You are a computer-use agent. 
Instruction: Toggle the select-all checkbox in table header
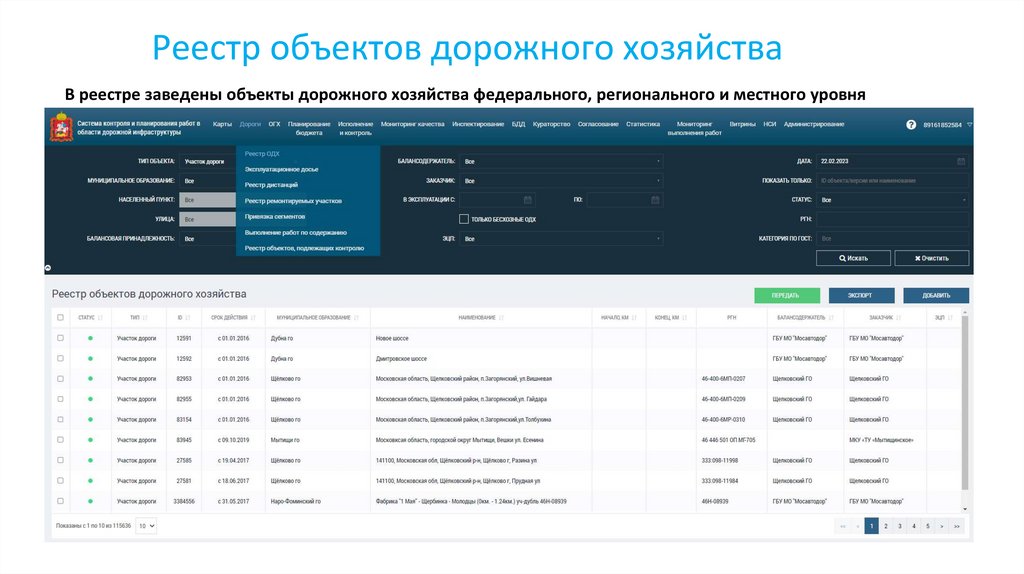tap(60, 317)
